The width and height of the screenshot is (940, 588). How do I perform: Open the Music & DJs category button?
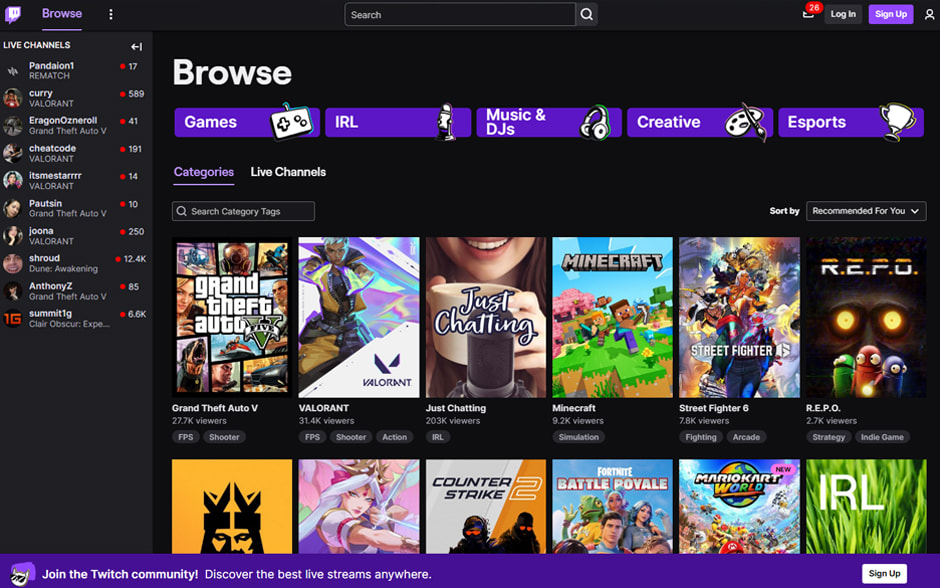click(x=549, y=122)
